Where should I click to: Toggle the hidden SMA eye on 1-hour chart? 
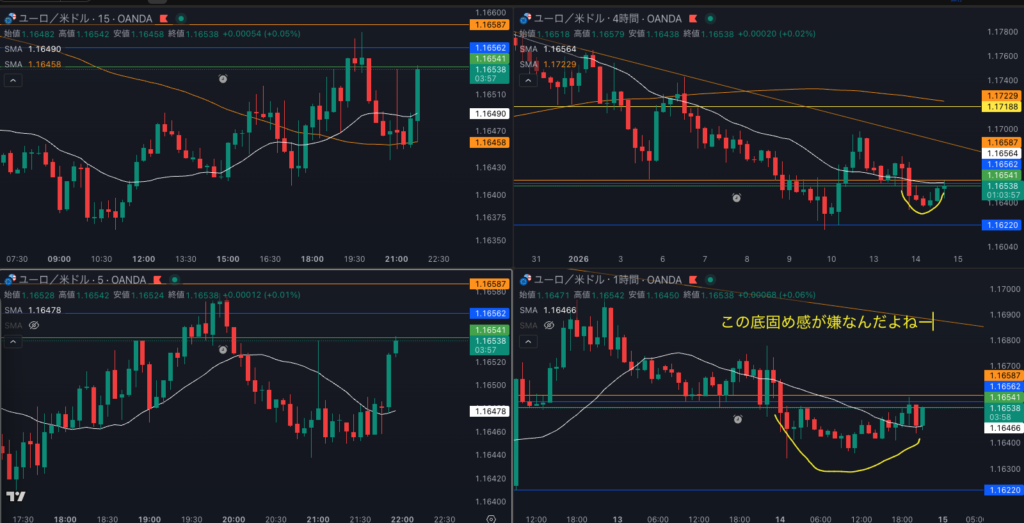tap(547, 326)
